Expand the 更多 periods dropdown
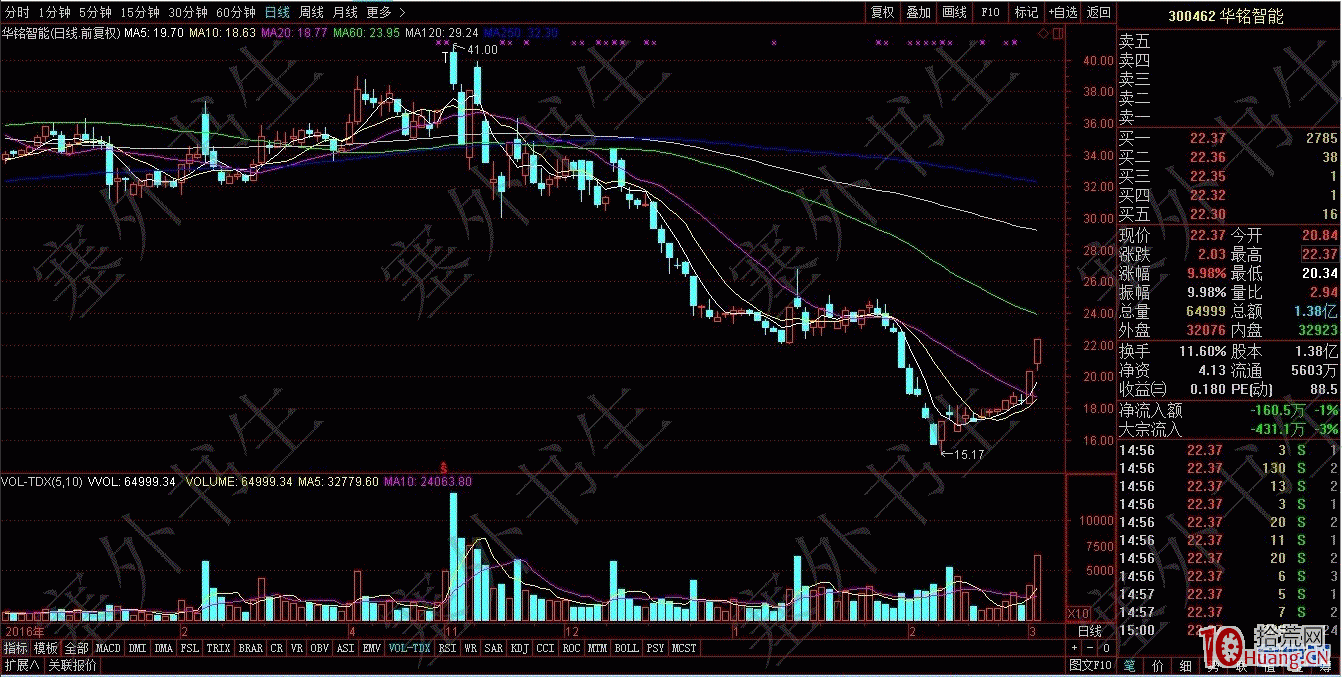Image resolution: width=1342 pixels, height=677 pixels. [x=385, y=12]
